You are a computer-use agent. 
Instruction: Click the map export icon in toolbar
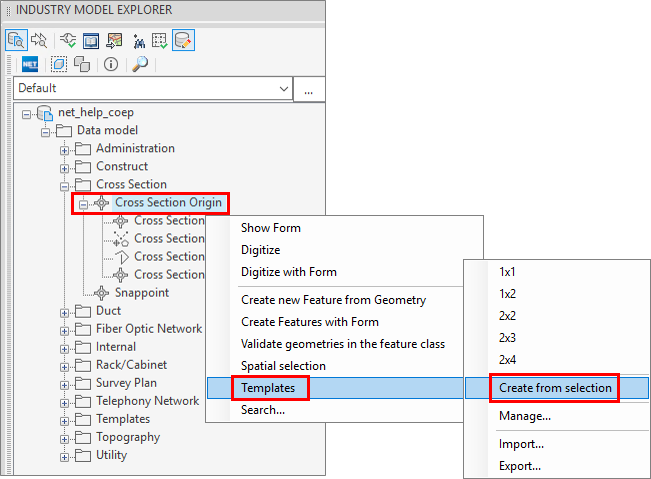(114, 41)
